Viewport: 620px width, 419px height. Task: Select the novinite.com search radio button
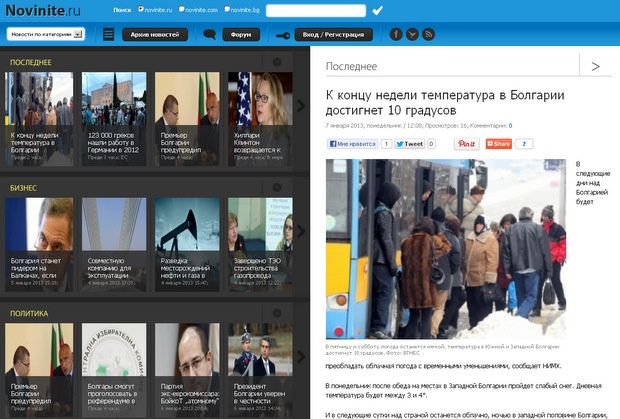[181, 9]
